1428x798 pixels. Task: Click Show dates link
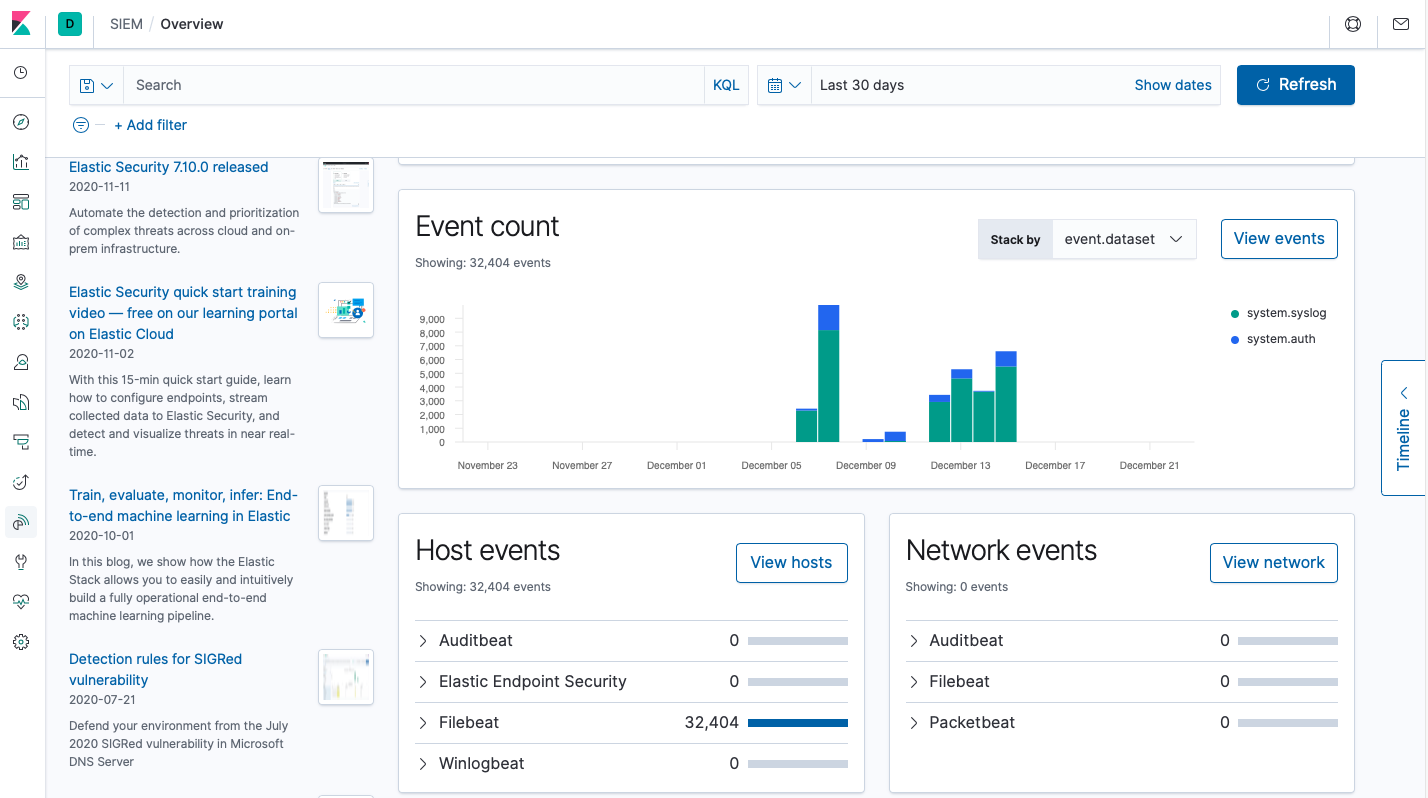(1173, 85)
